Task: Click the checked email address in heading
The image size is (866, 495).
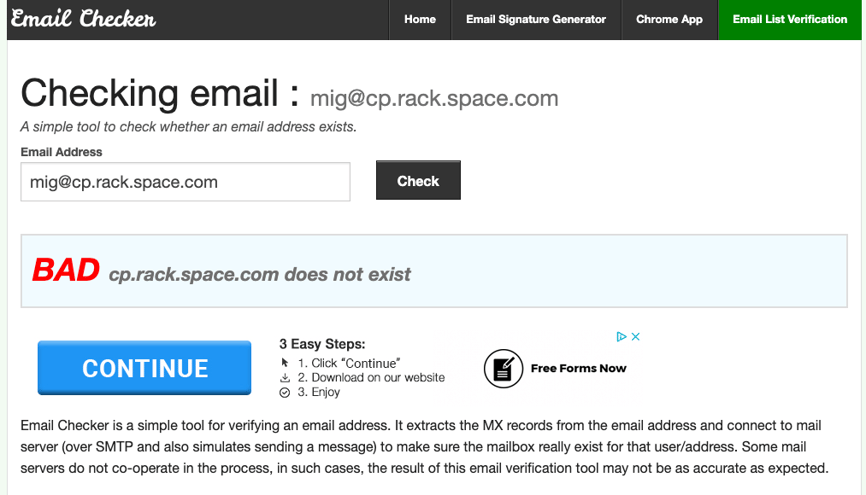Action: tap(434, 98)
